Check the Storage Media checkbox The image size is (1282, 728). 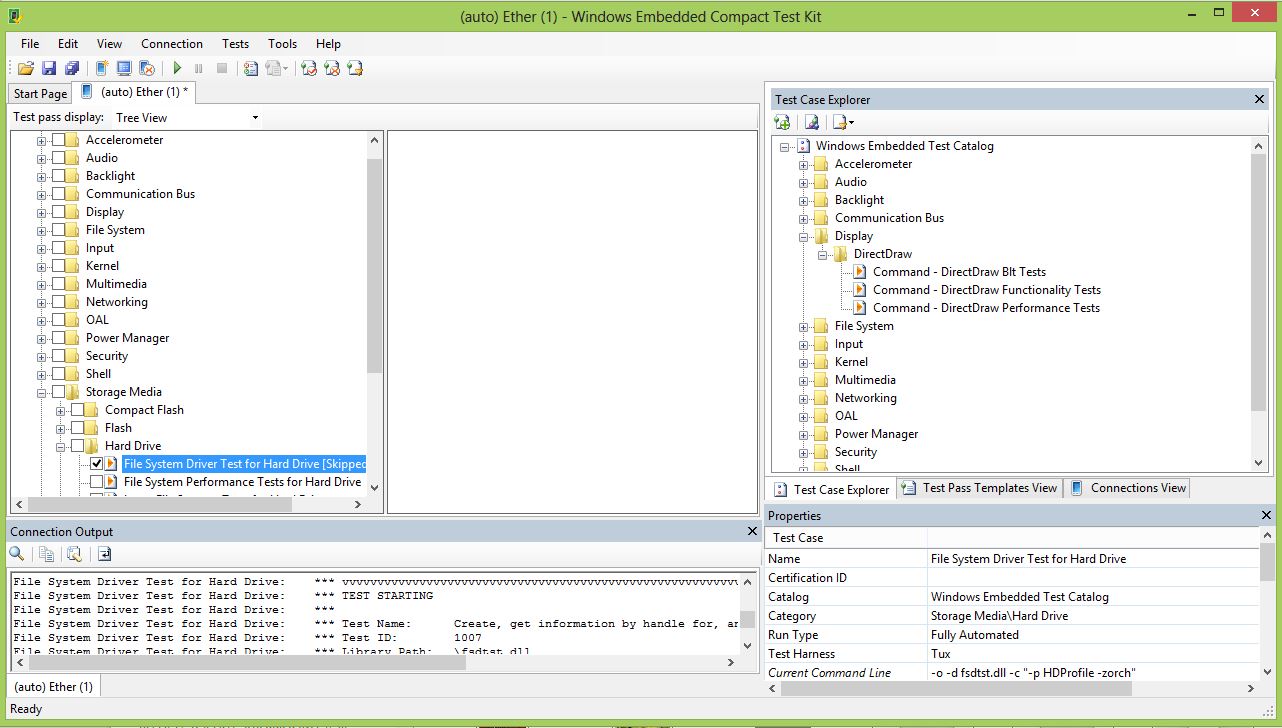(58, 392)
